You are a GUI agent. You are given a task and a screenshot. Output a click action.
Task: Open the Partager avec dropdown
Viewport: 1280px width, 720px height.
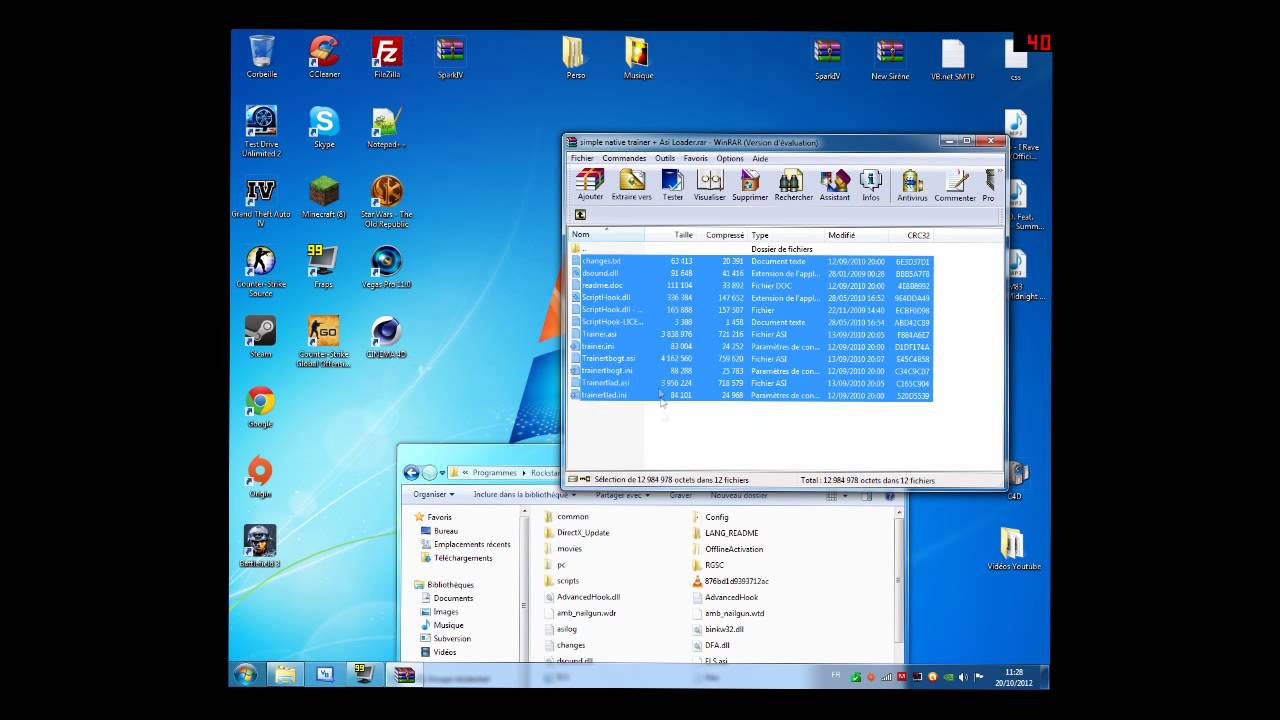pos(622,495)
